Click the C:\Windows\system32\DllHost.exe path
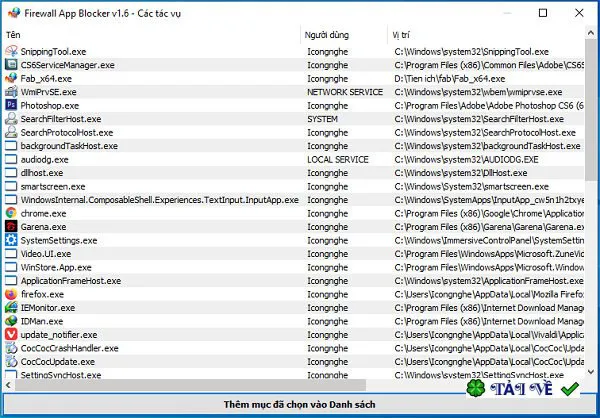The width and height of the screenshot is (600, 418). 460,173
